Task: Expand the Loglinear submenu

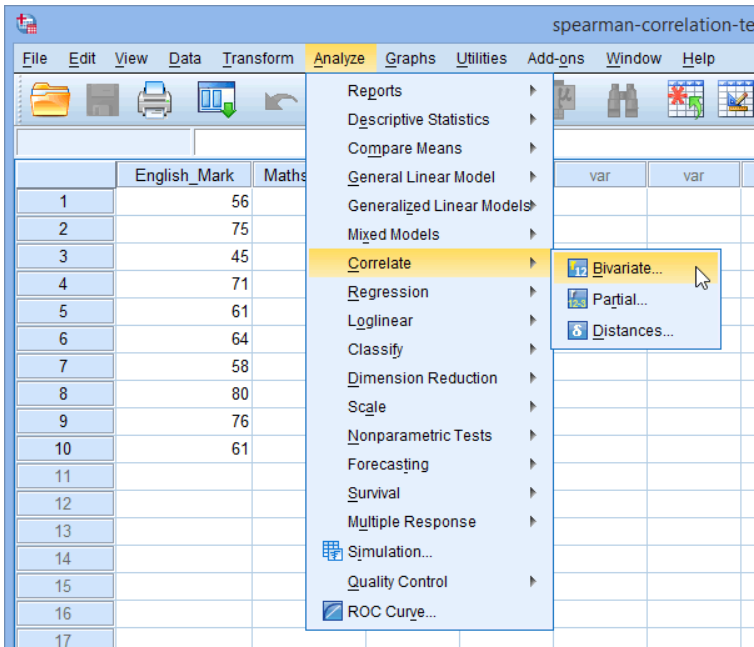Action: tap(429, 320)
